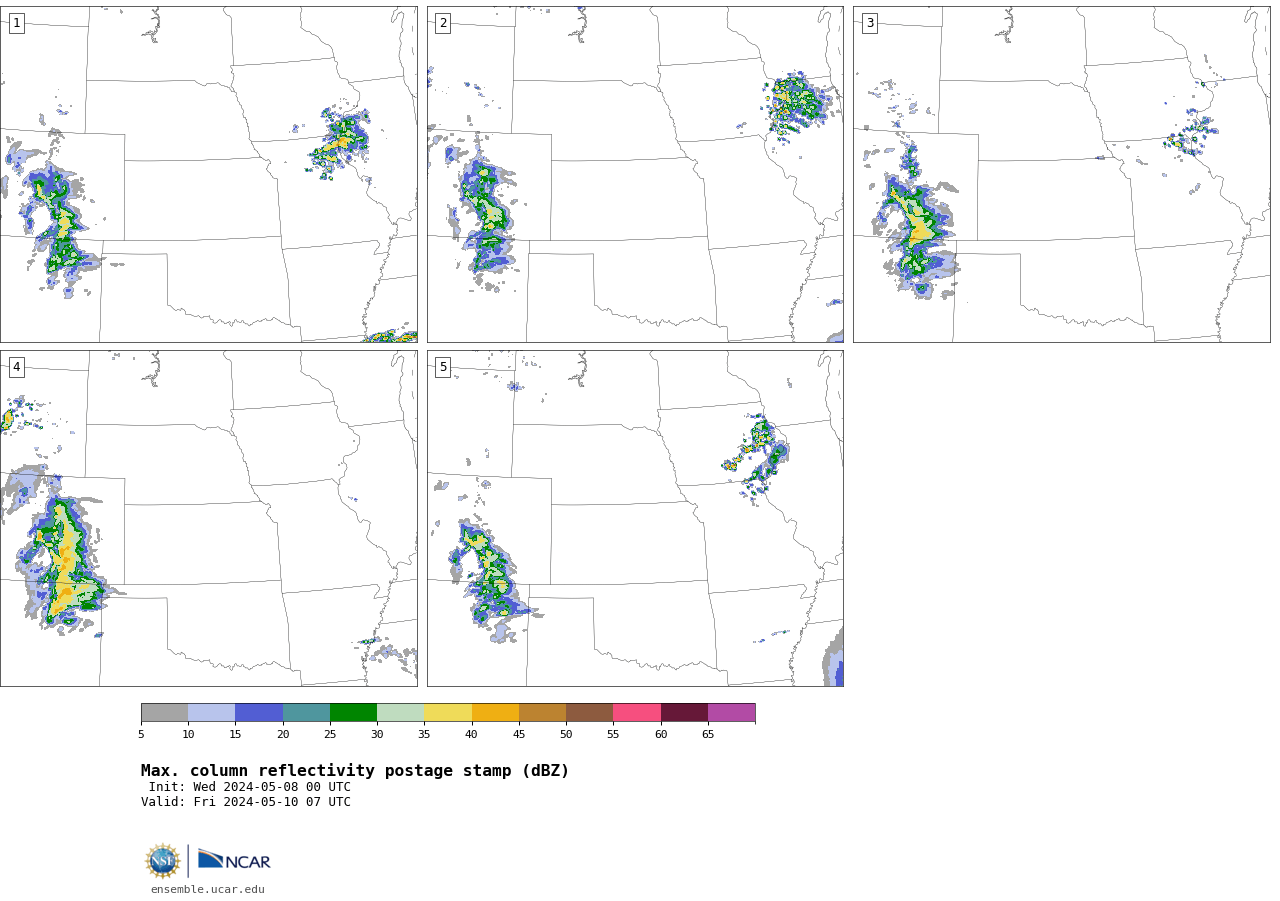Click the blue 15-20 dBZ color swatch
This screenshot has height=901, width=1280.
click(x=259, y=712)
